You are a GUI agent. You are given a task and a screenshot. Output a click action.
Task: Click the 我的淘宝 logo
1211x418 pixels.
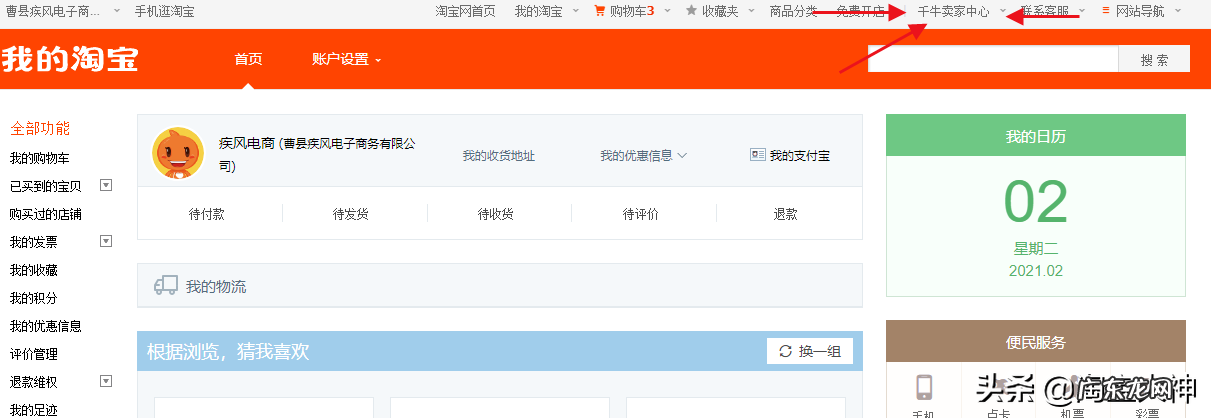point(69,59)
